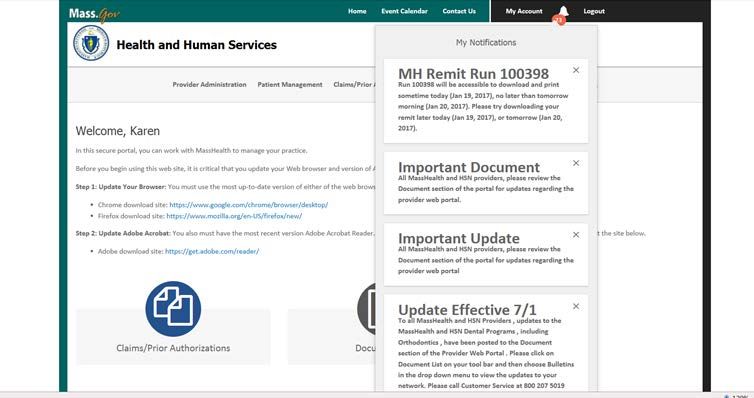Dismiss the Update Effective 7/1 notification
The height and width of the screenshot is (398, 754).
point(576,306)
